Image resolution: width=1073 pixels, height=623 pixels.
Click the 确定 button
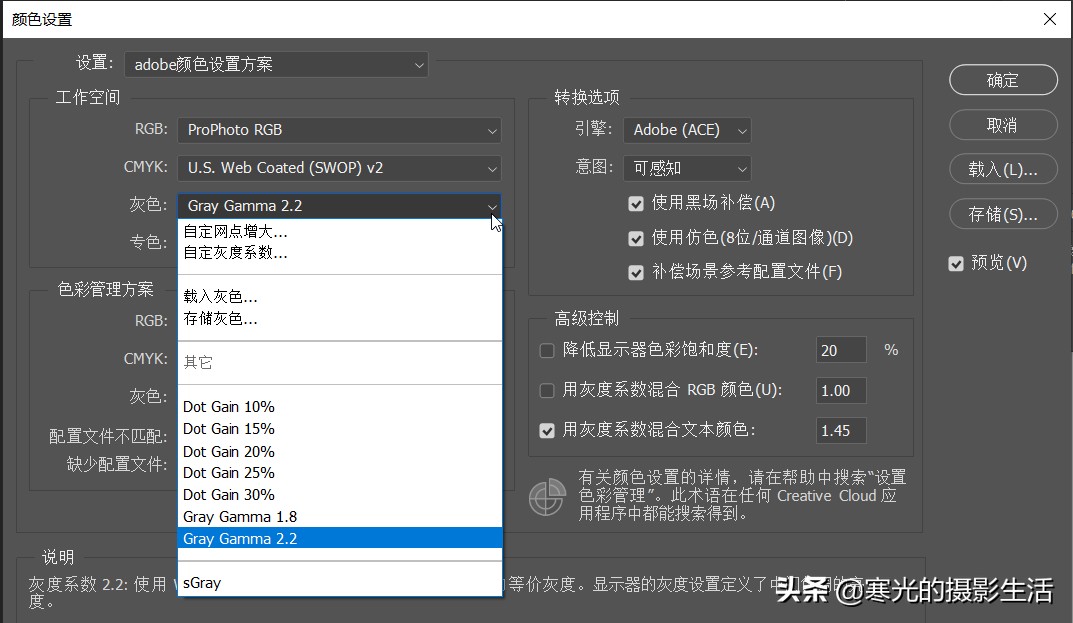[1003, 80]
